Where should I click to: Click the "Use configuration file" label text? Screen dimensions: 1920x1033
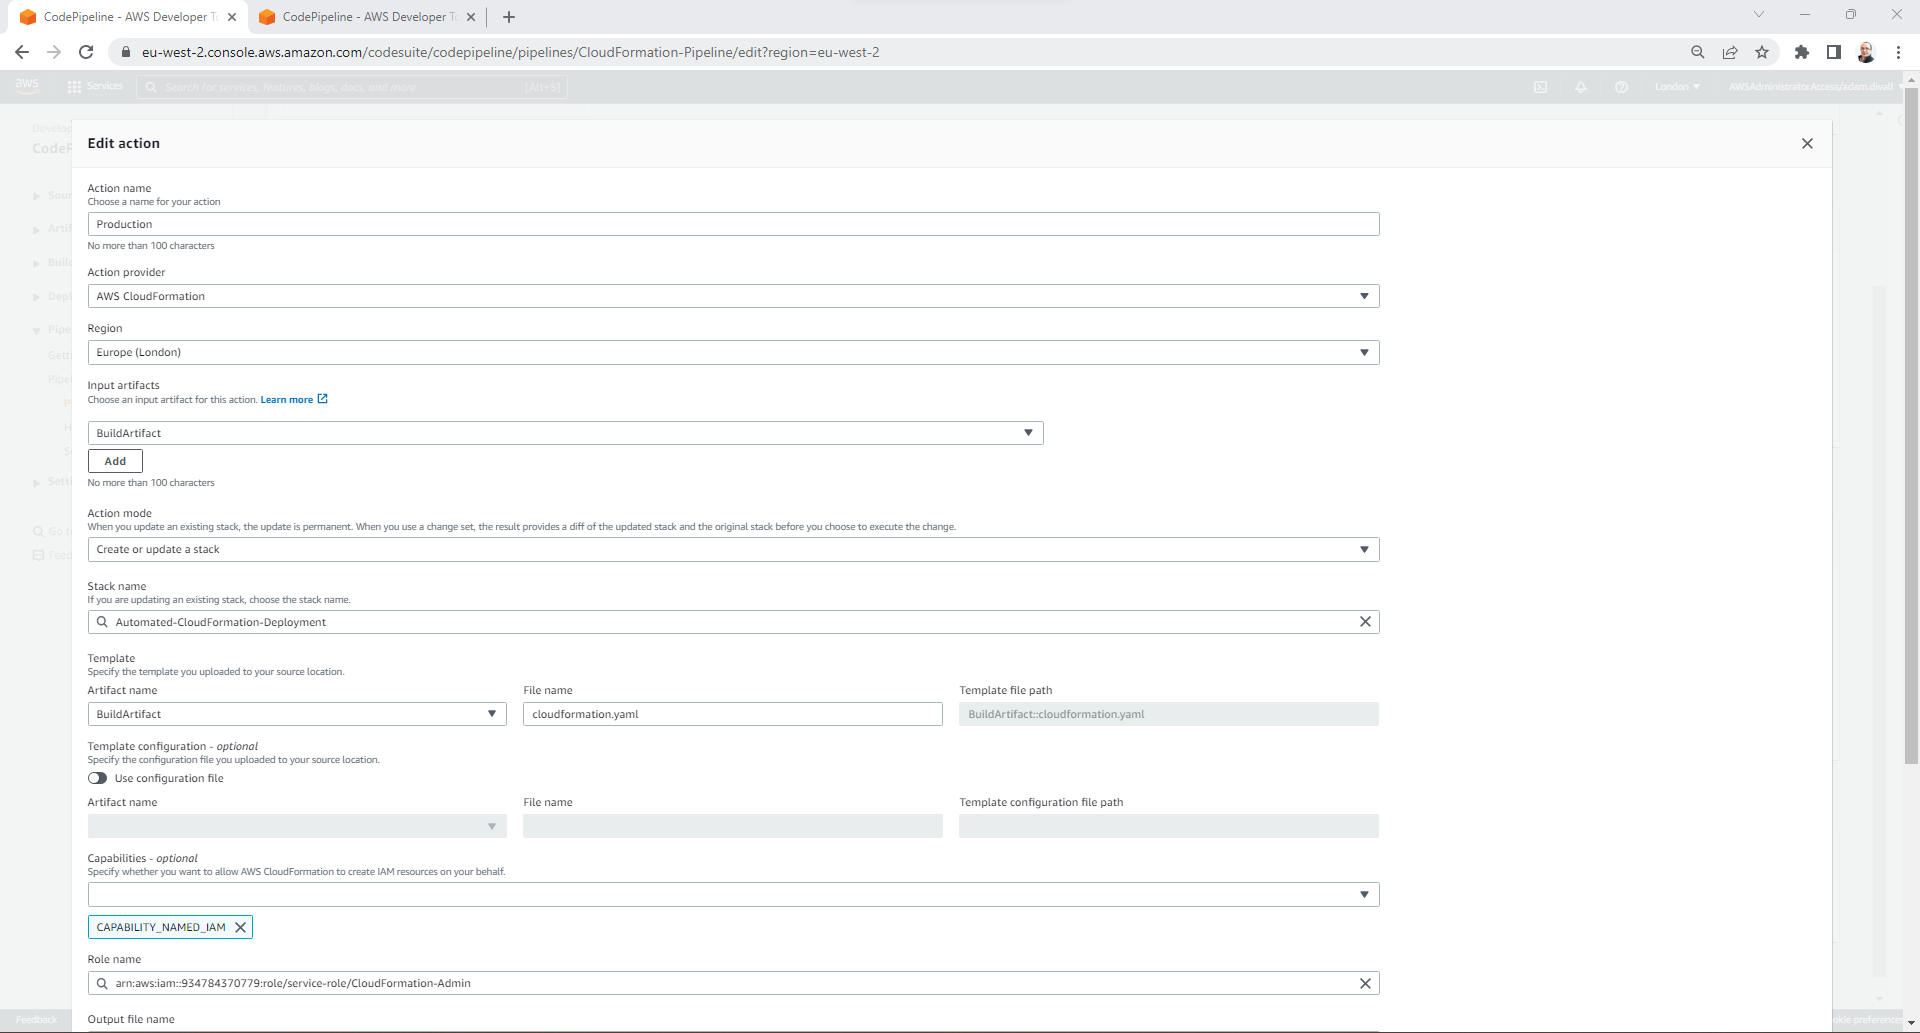point(169,778)
